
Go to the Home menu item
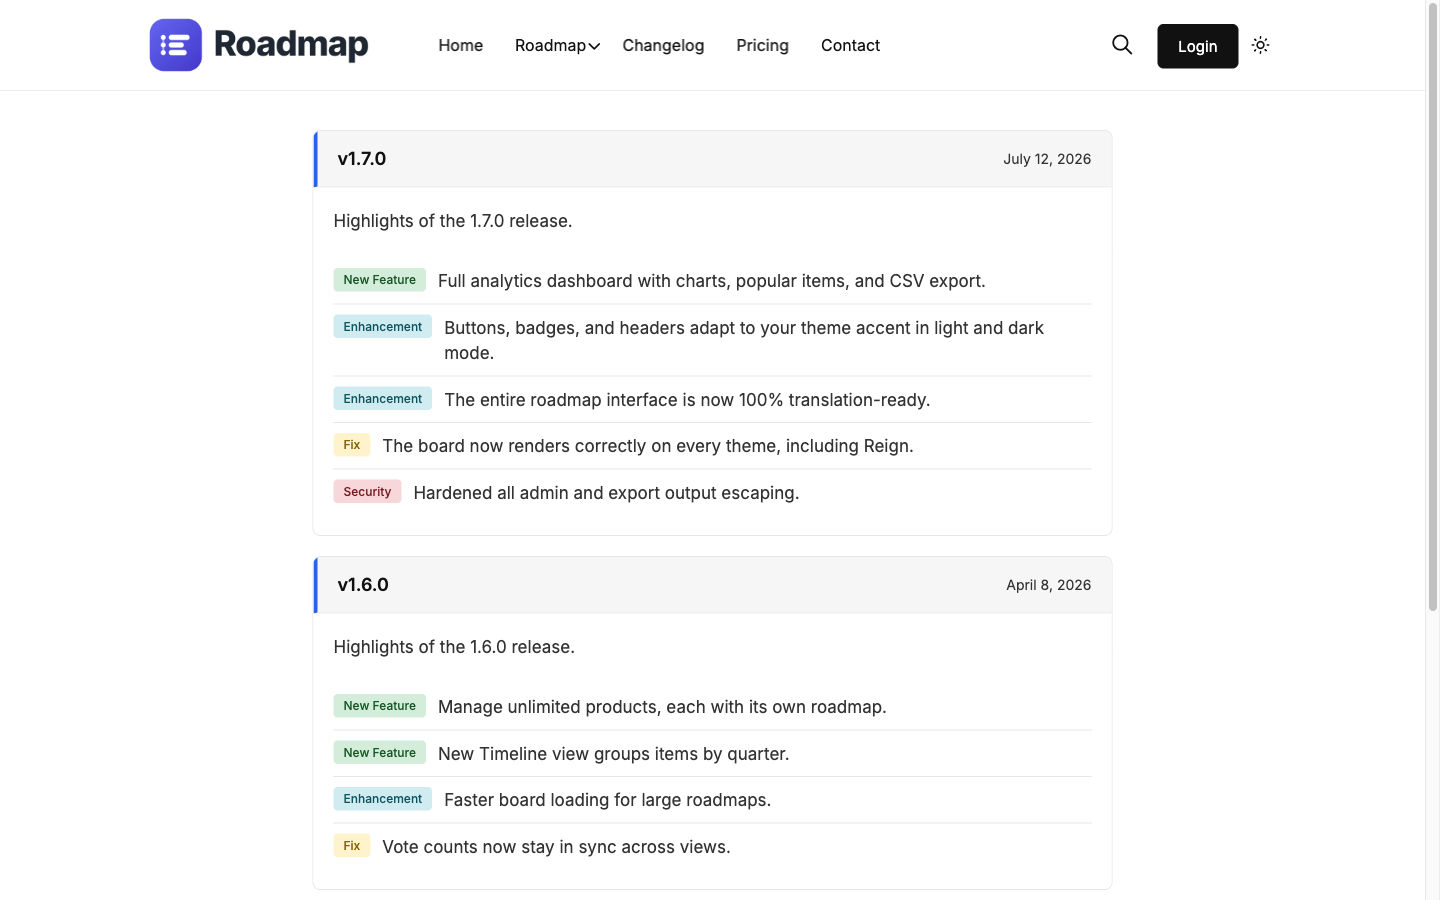tap(461, 45)
